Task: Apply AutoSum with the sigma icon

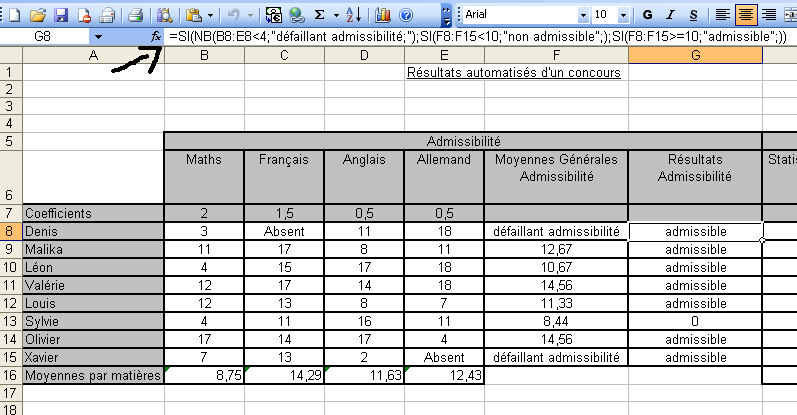Action: (x=319, y=15)
